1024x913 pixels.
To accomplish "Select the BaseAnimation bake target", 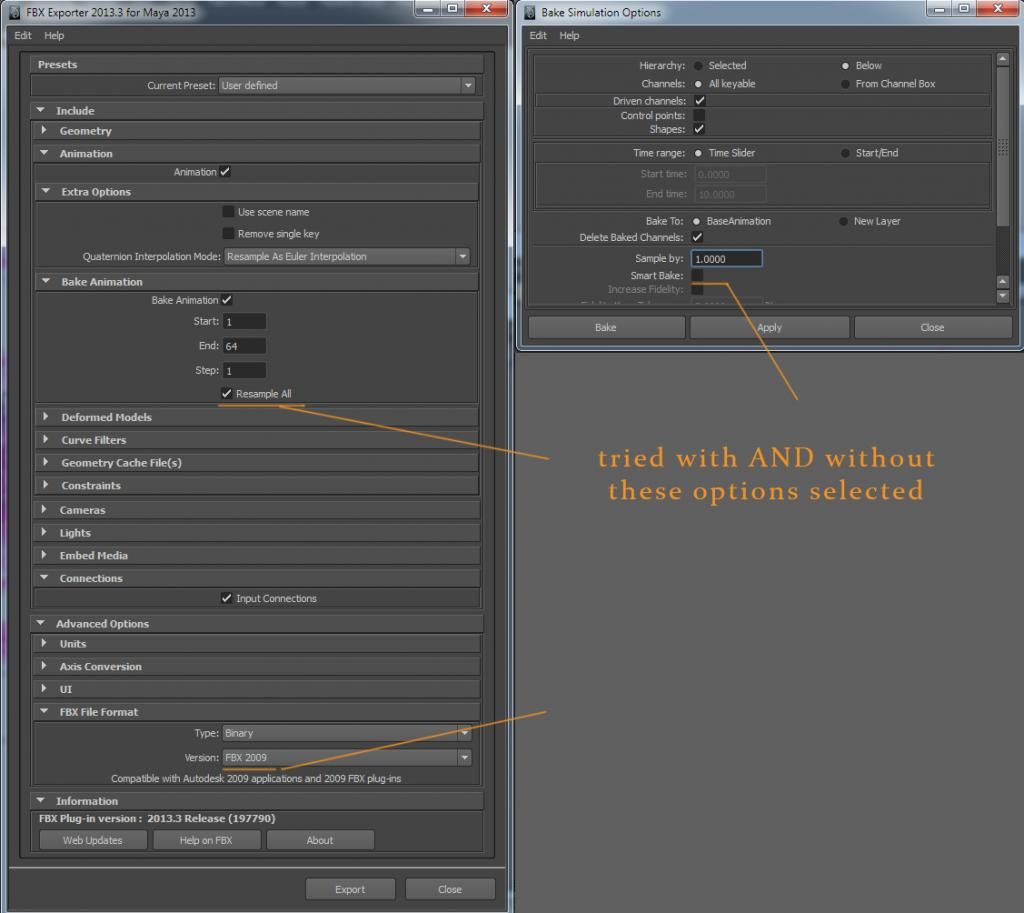I will (x=696, y=221).
